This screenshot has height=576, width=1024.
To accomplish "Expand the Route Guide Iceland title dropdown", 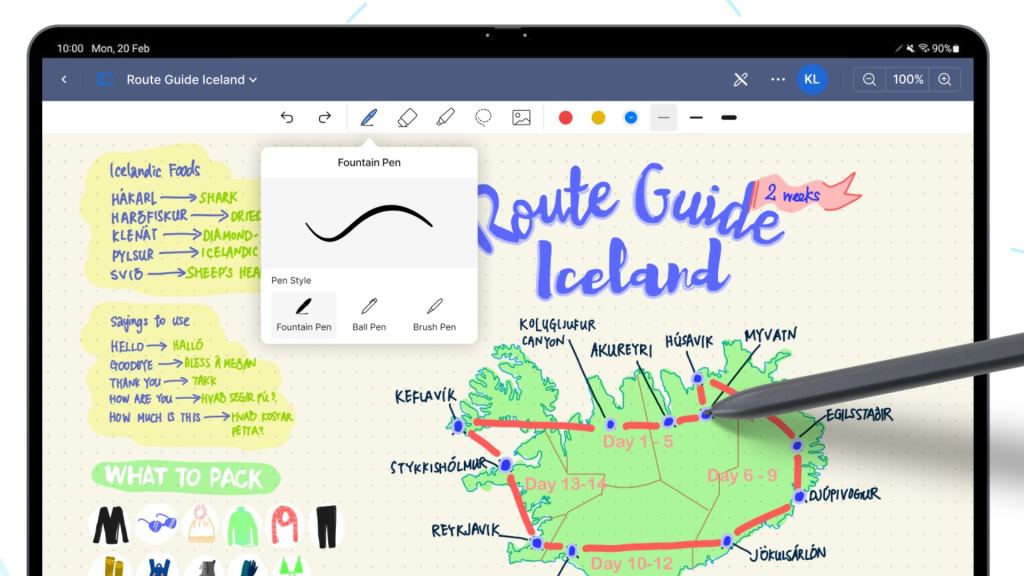I will 253,80.
